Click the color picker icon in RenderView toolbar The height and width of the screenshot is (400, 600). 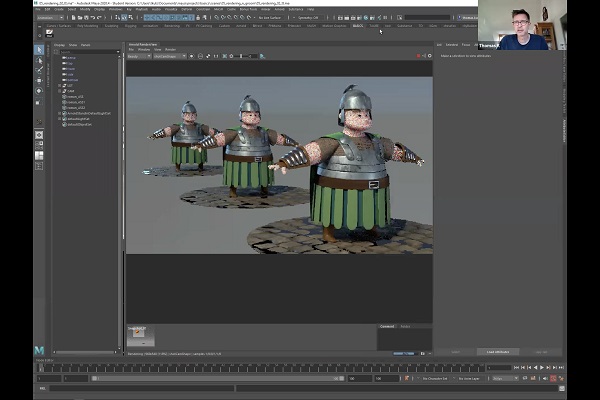(208, 56)
